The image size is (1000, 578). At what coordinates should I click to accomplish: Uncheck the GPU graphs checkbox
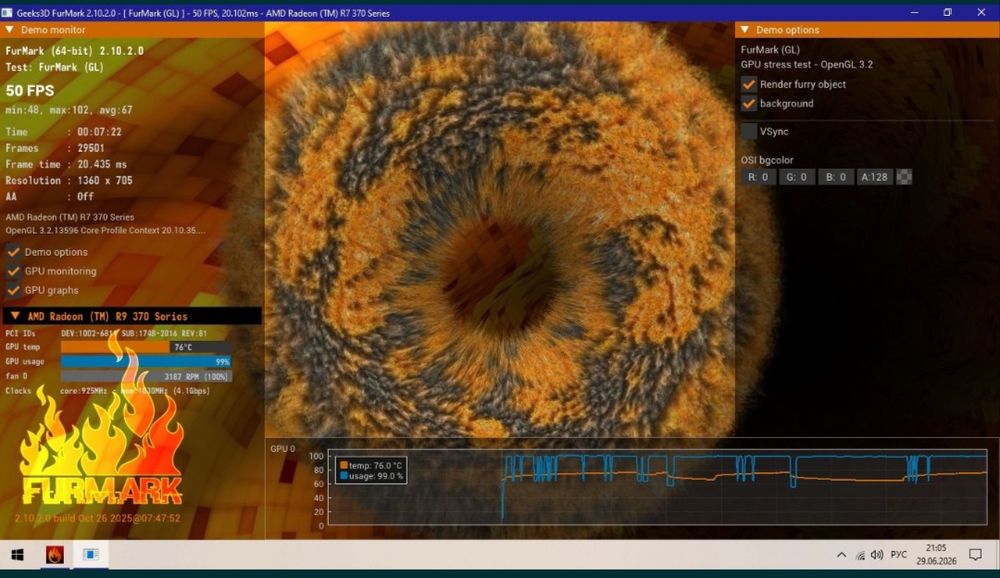click(13, 290)
